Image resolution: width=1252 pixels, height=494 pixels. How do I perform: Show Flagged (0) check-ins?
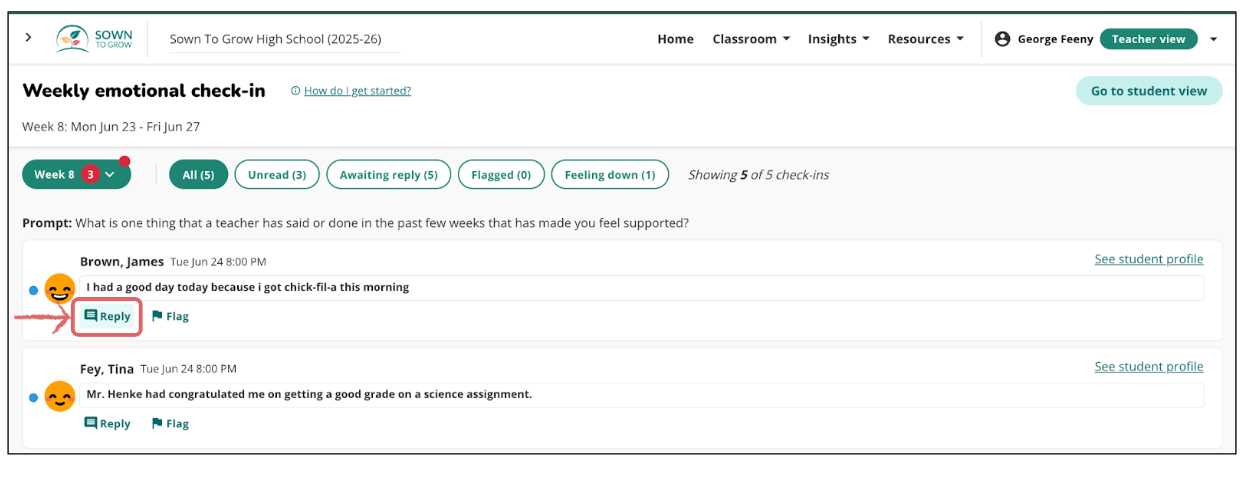pos(500,175)
